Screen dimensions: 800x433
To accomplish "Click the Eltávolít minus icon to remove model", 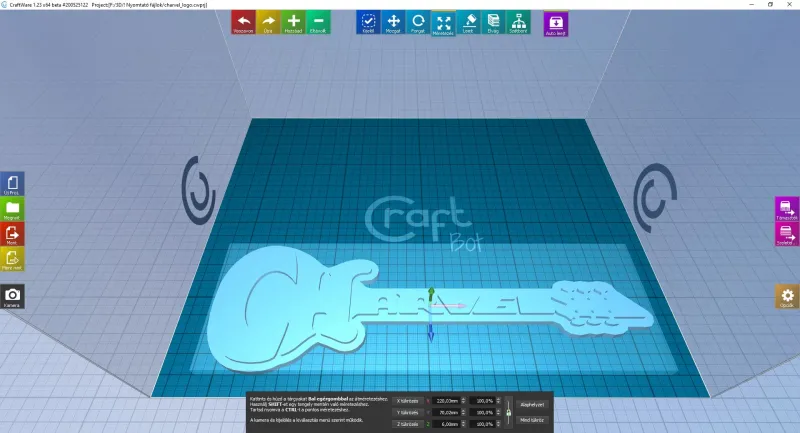I will pyautogui.click(x=318, y=22).
